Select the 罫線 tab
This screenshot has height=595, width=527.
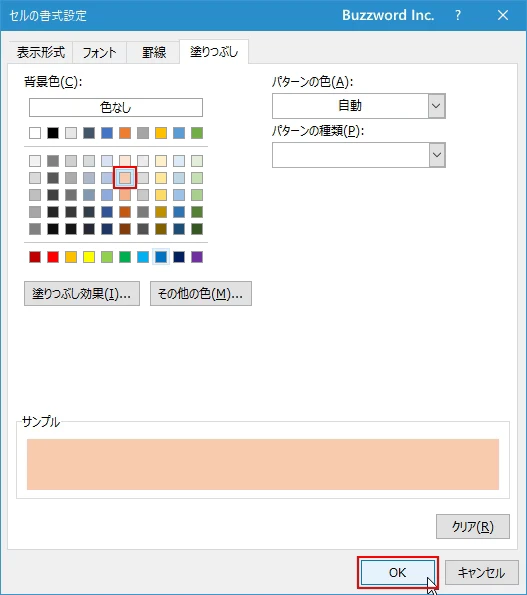tap(153, 52)
